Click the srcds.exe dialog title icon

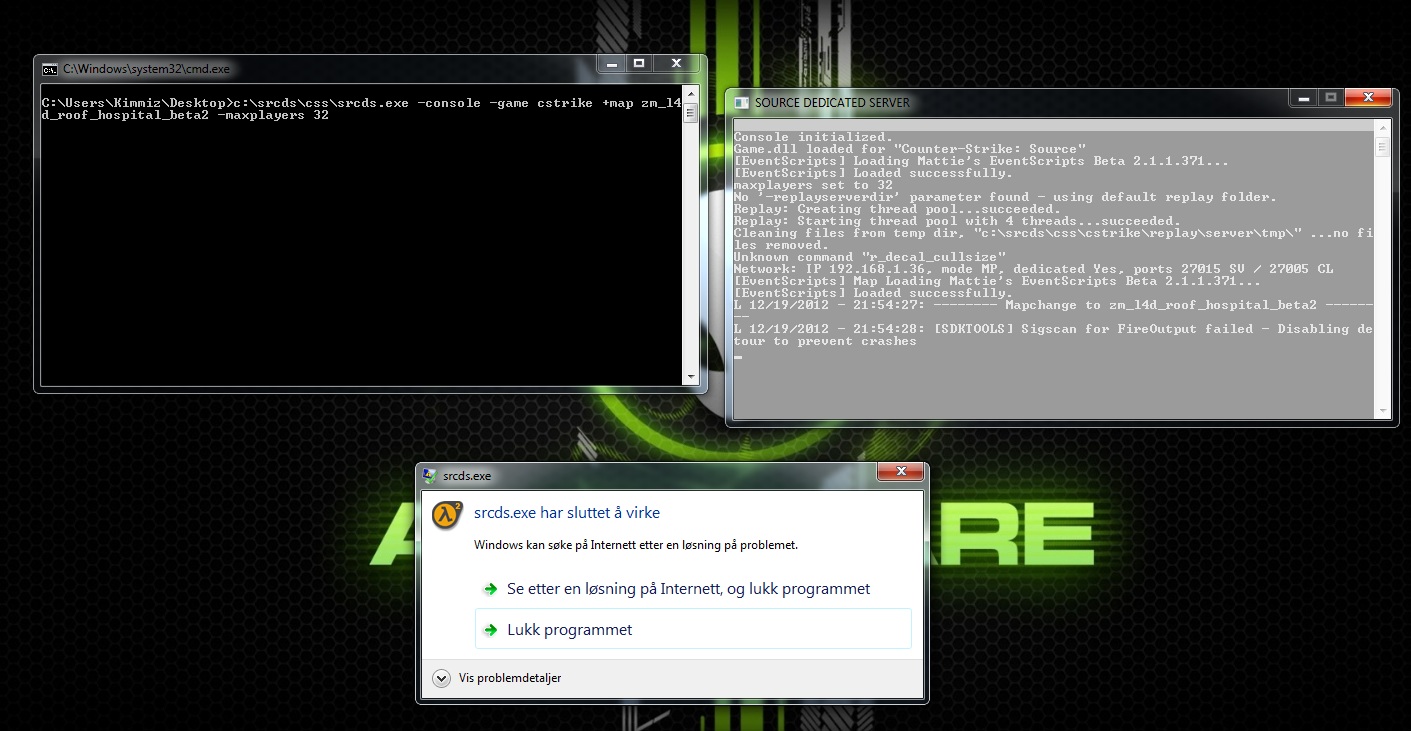[430, 476]
